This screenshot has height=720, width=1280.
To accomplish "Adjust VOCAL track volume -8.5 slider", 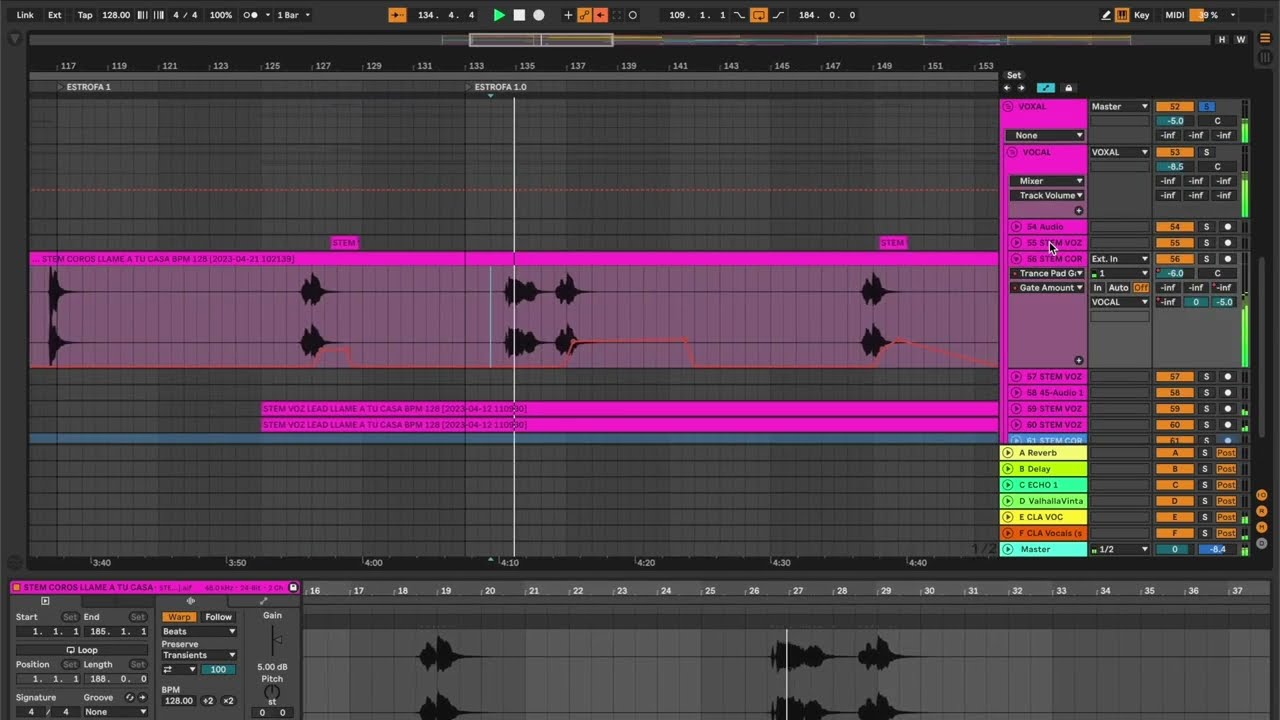I will tap(1175, 166).
